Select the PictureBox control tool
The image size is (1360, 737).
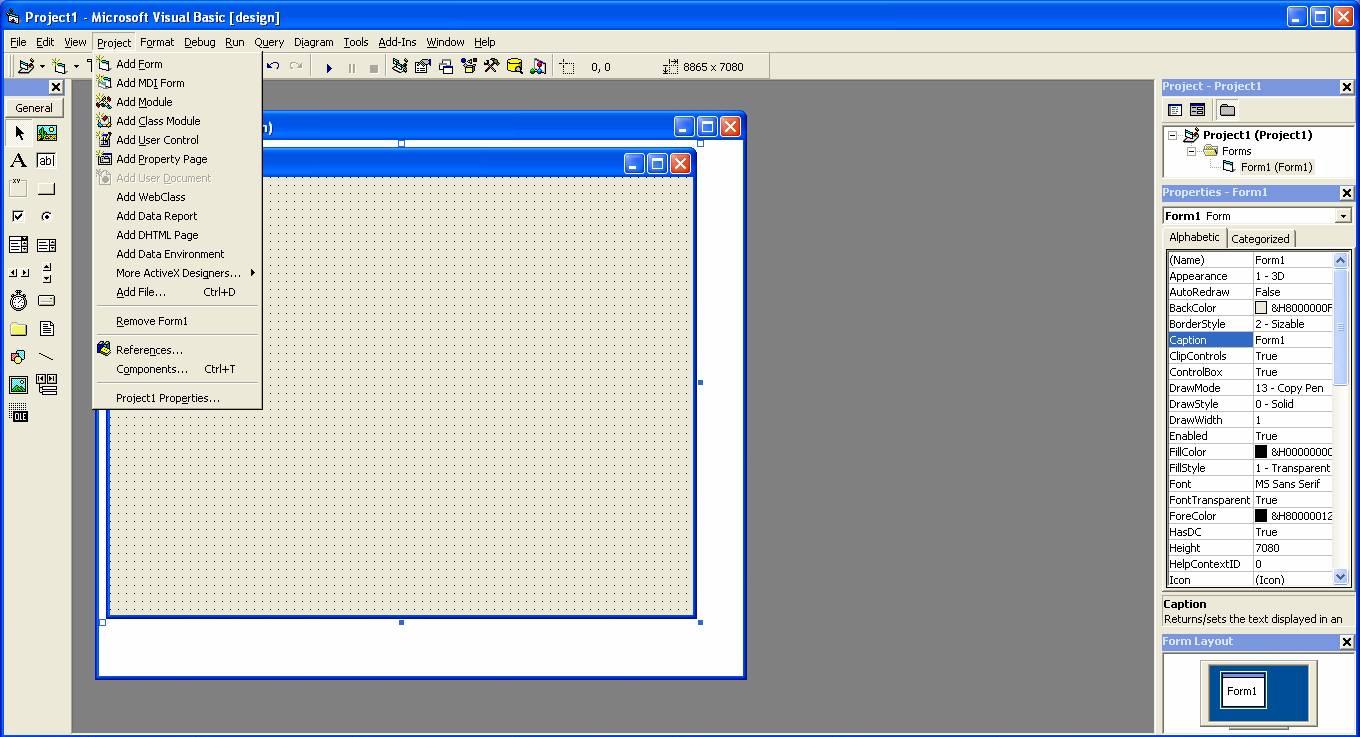pyautogui.click(x=46, y=133)
